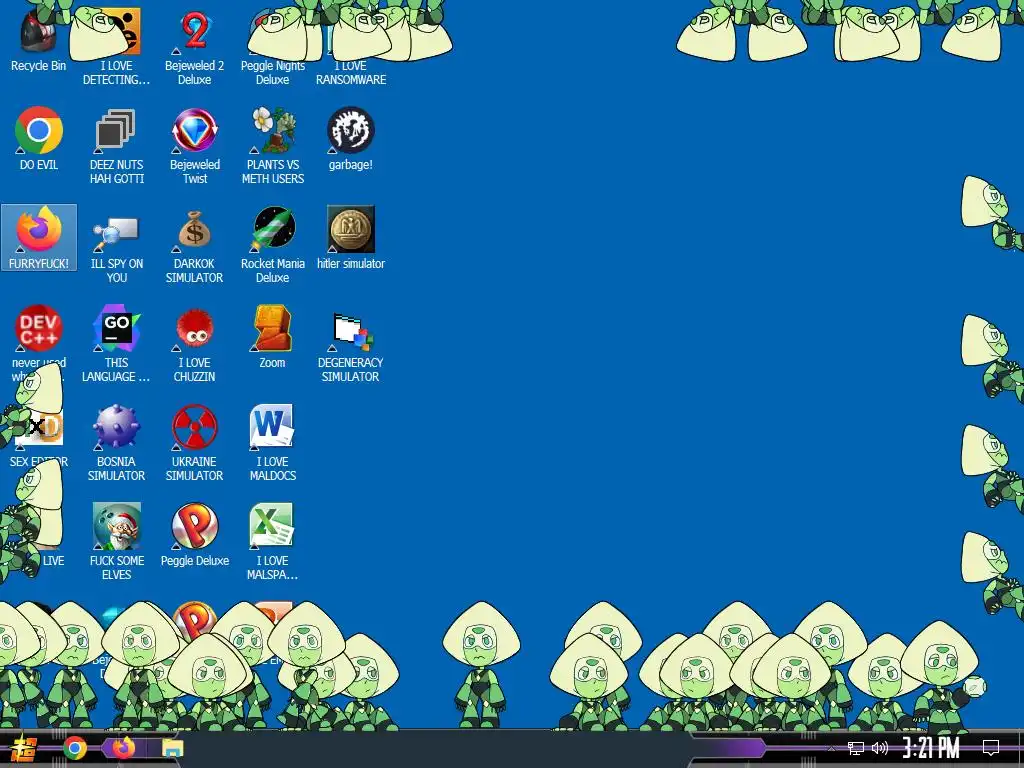The width and height of the screenshot is (1024, 768).
Task: Select the Adobe XD desktop shortcut
Action: coord(39,428)
